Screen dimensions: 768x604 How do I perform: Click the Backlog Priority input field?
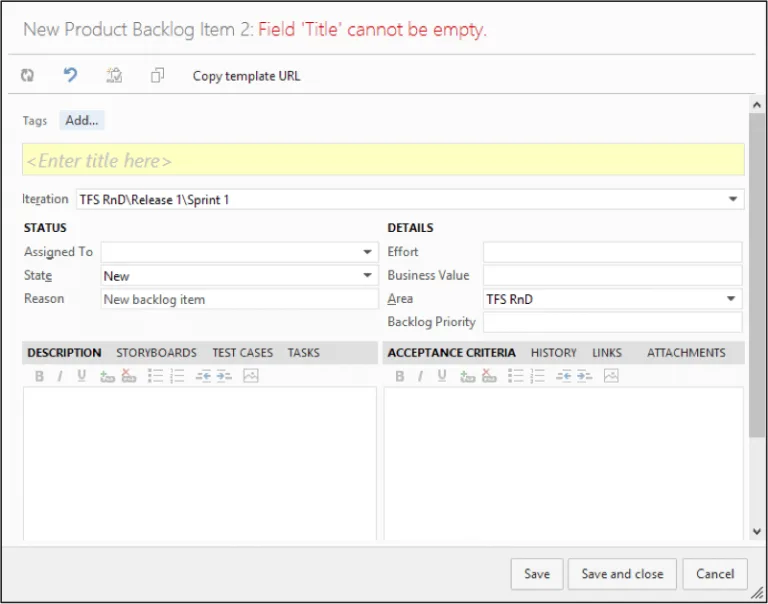pyautogui.click(x=612, y=322)
